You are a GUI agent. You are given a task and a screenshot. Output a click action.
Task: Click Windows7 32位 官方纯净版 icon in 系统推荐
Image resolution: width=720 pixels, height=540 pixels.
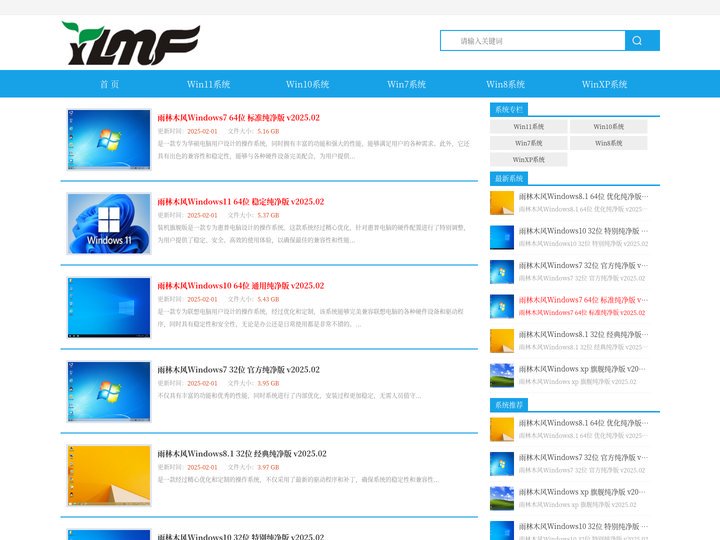(502, 464)
